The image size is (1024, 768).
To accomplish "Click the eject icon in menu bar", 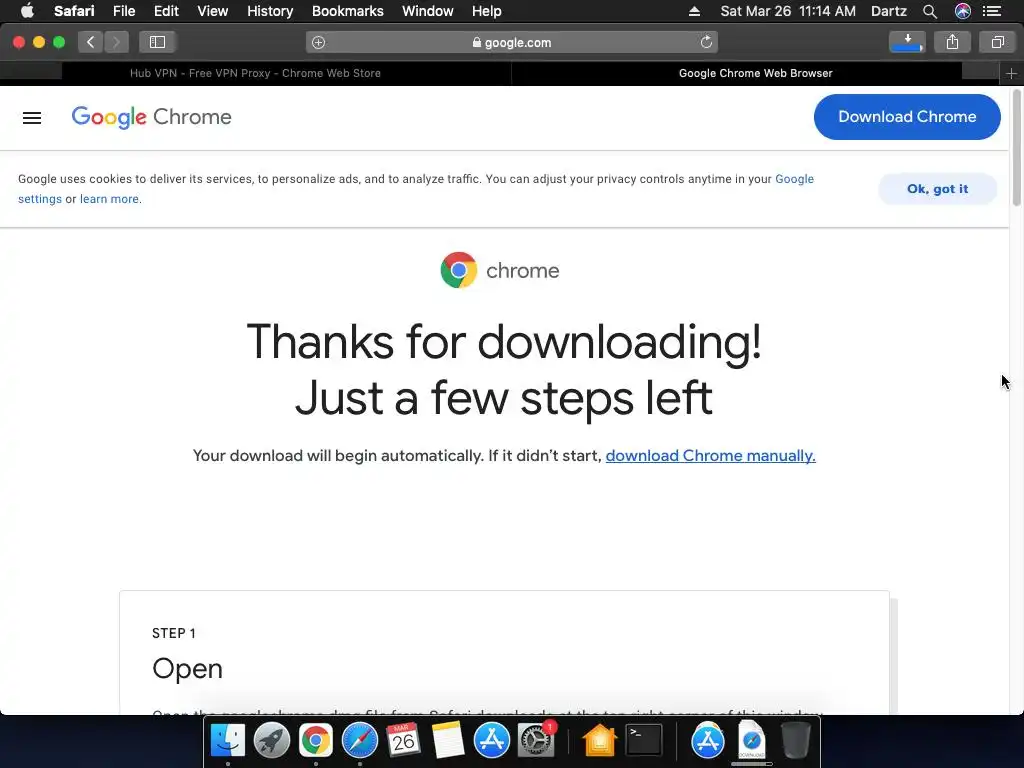I will [x=694, y=11].
